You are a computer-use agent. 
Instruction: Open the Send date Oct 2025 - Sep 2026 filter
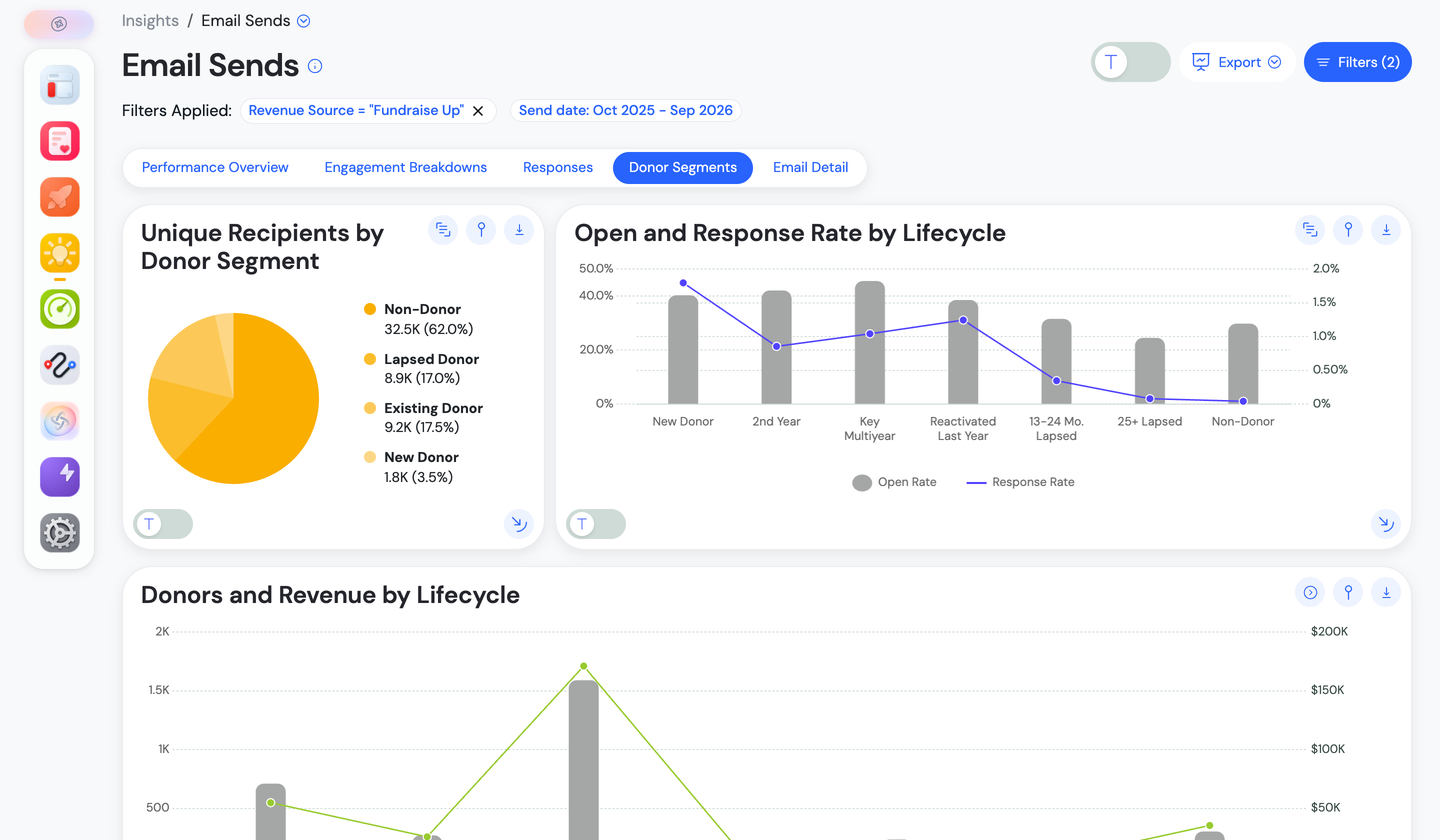pos(626,110)
